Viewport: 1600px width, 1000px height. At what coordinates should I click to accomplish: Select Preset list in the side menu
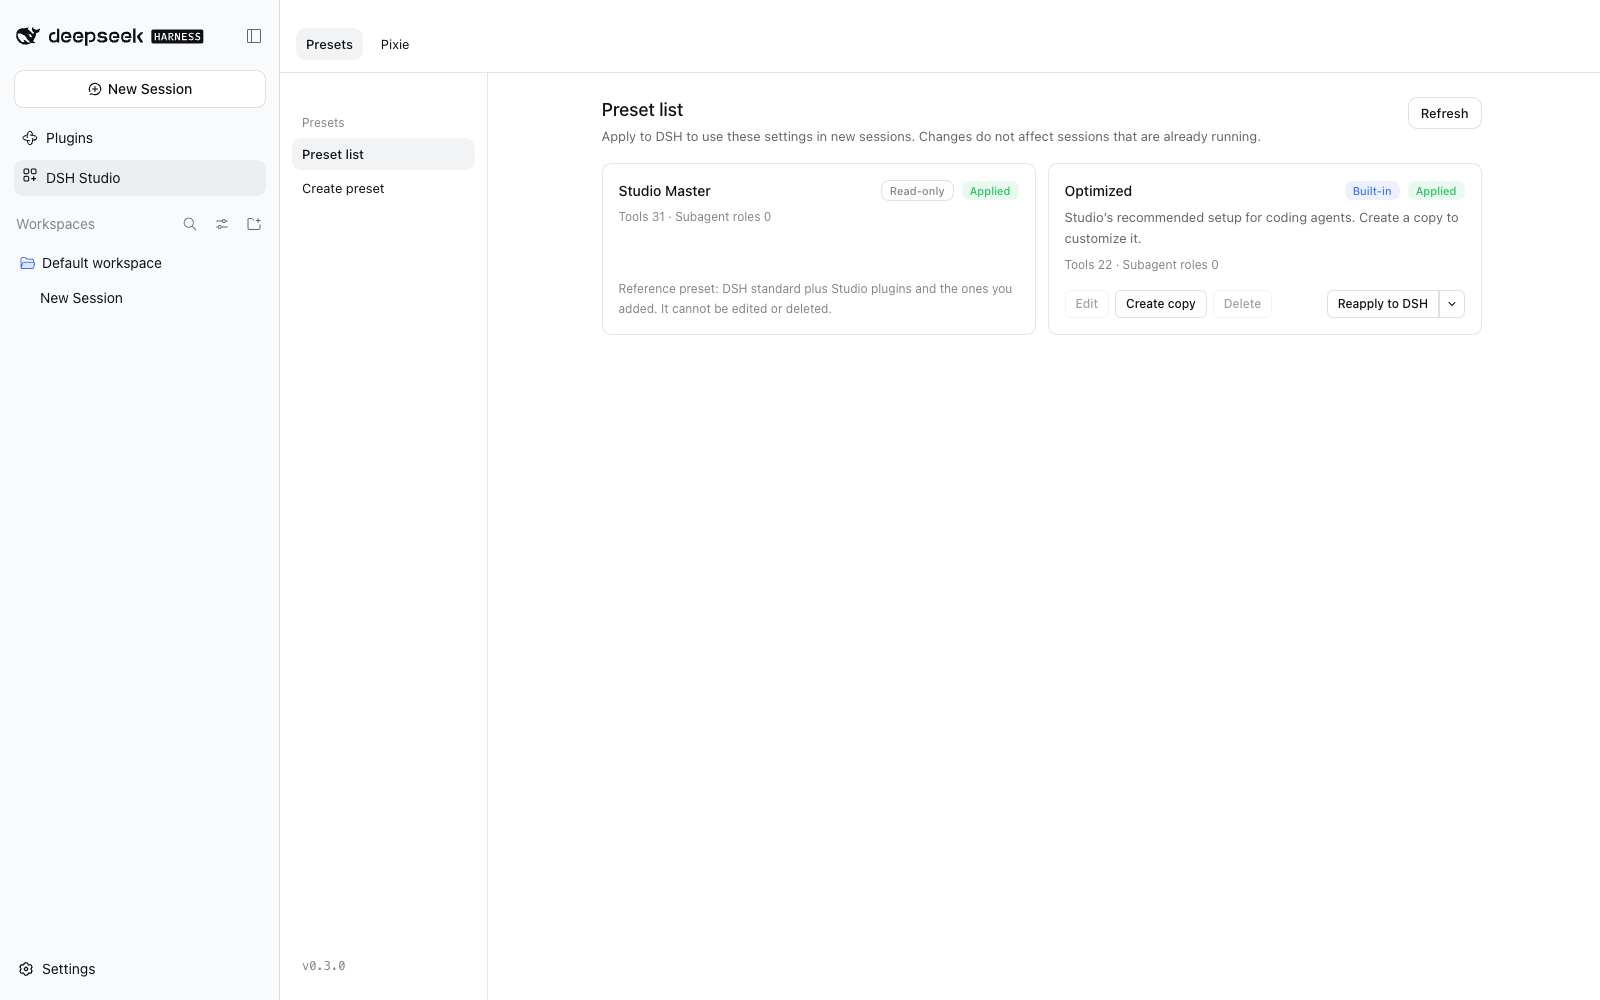tap(383, 154)
